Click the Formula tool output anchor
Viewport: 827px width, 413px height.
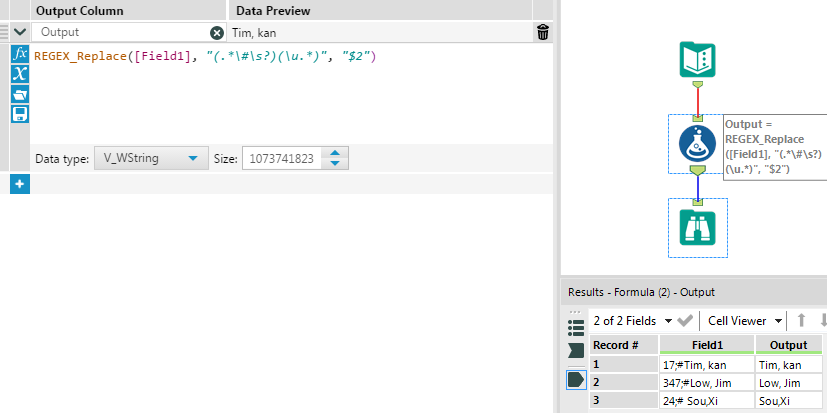(697, 170)
